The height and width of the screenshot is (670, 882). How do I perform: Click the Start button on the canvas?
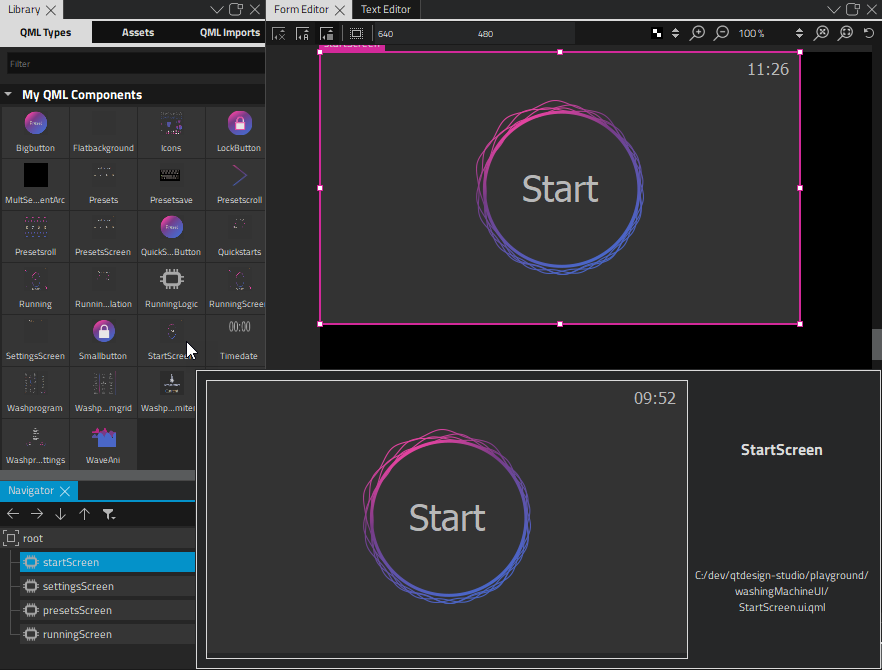coord(559,188)
